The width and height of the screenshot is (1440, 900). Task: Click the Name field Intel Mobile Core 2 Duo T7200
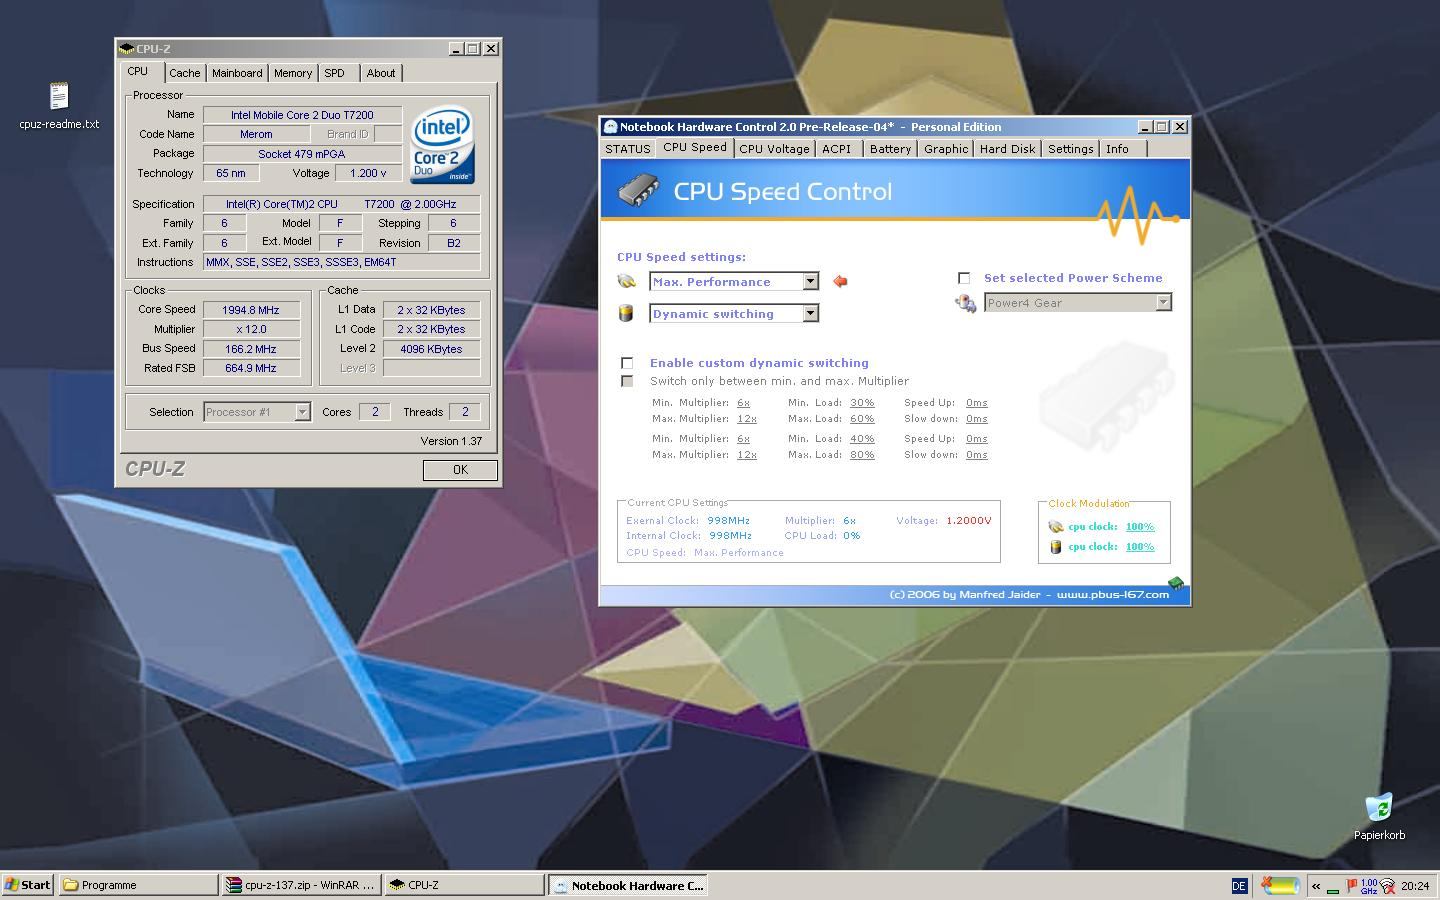[302, 115]
